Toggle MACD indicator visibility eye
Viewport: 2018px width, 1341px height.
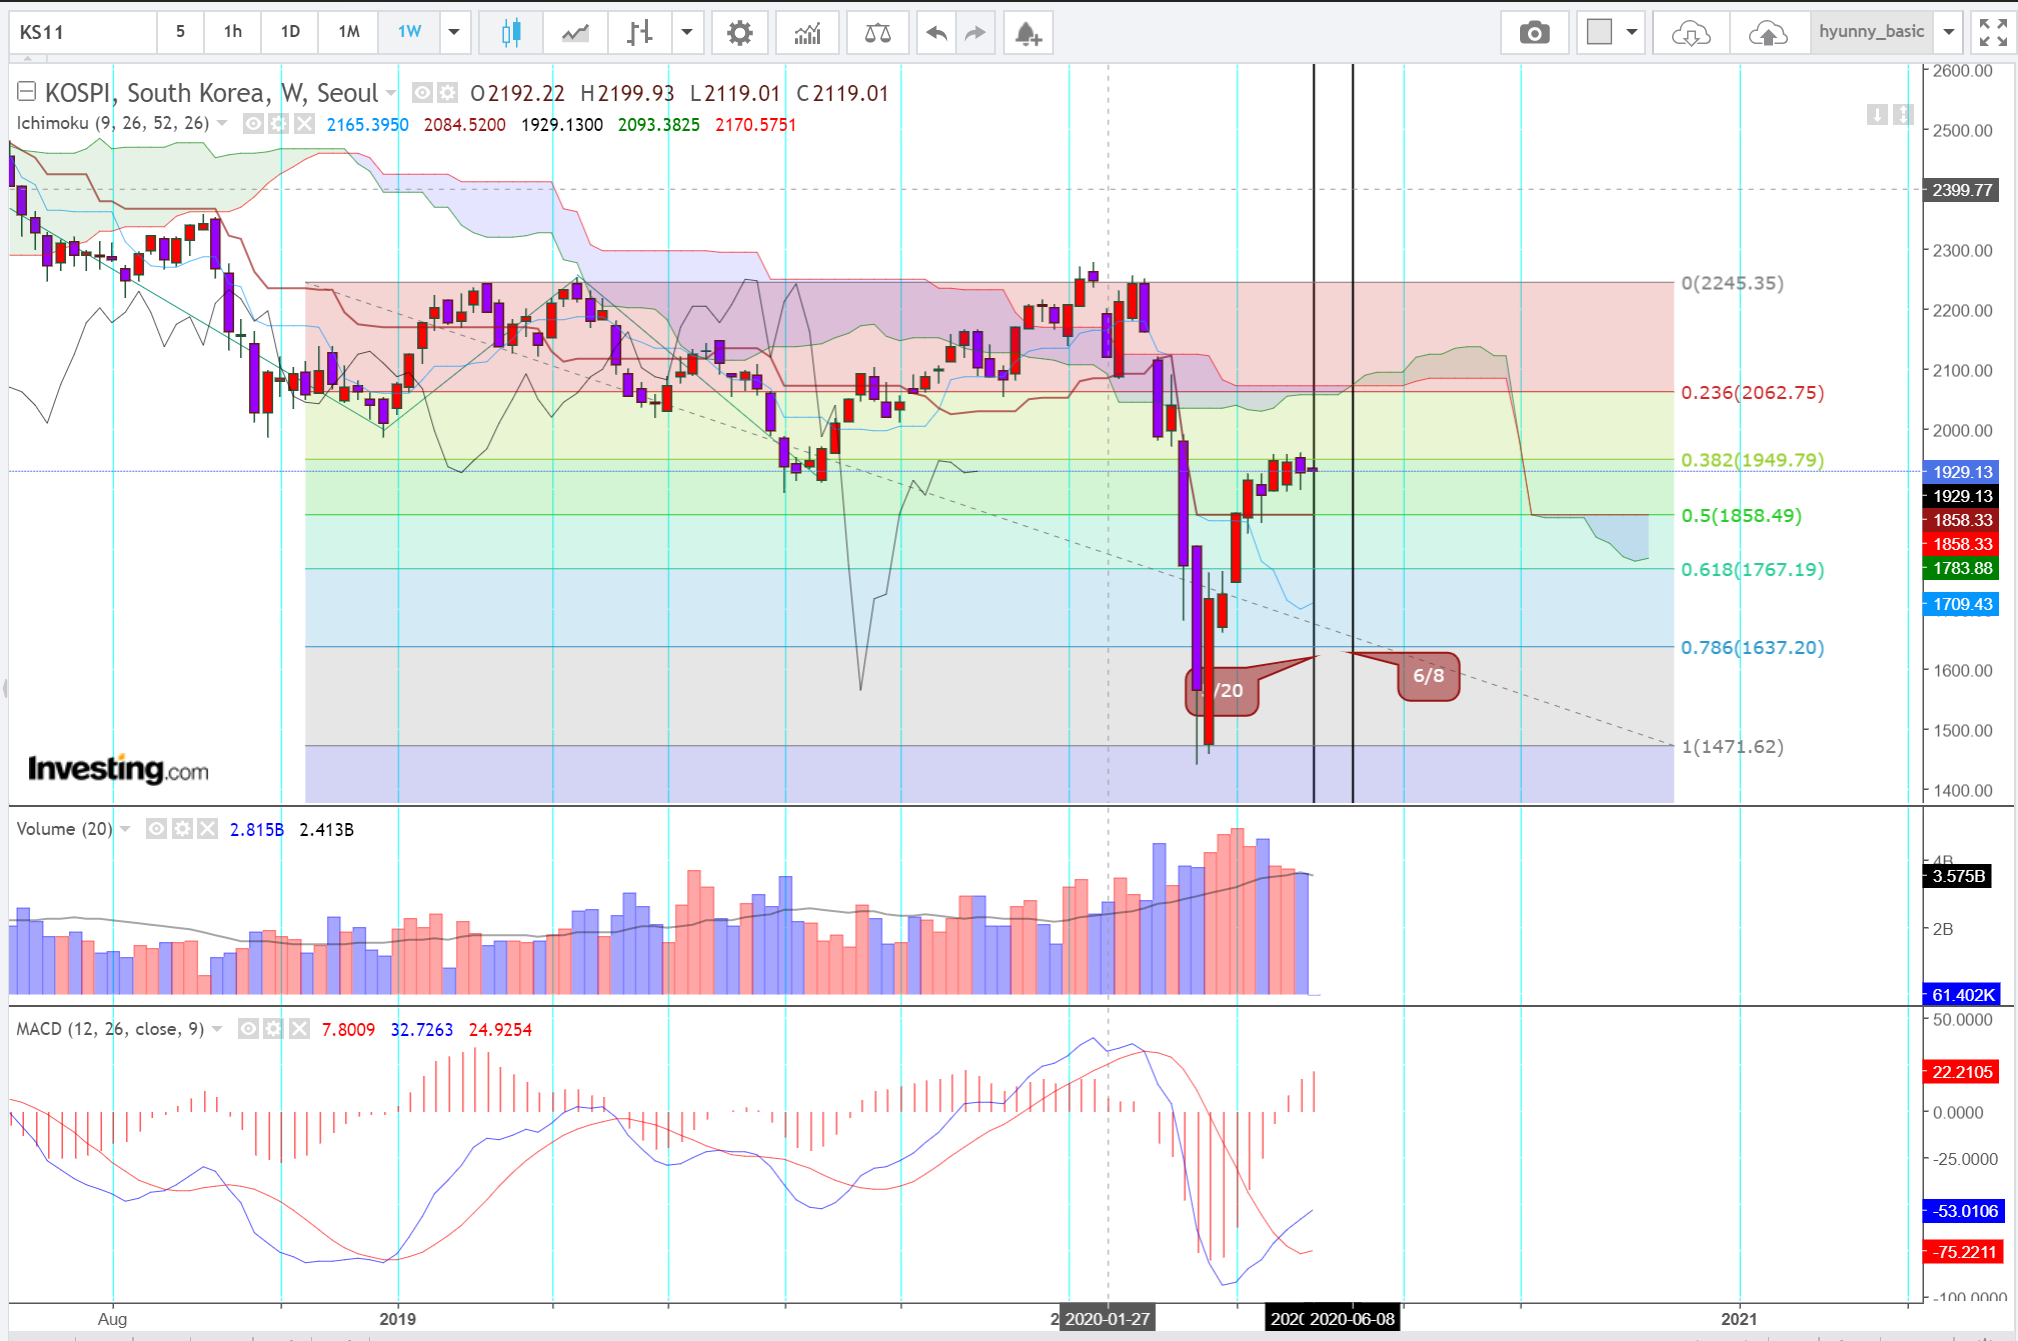(248, 1029)
